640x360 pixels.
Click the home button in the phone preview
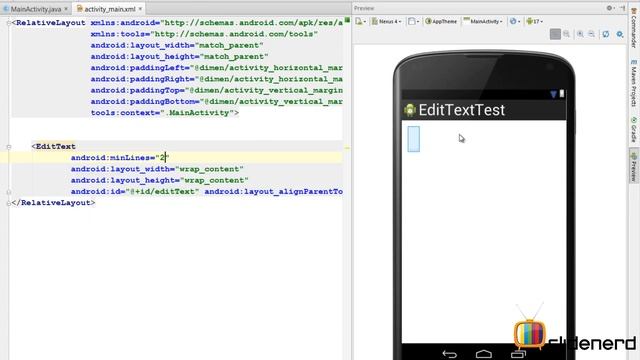tap(484, 354)
